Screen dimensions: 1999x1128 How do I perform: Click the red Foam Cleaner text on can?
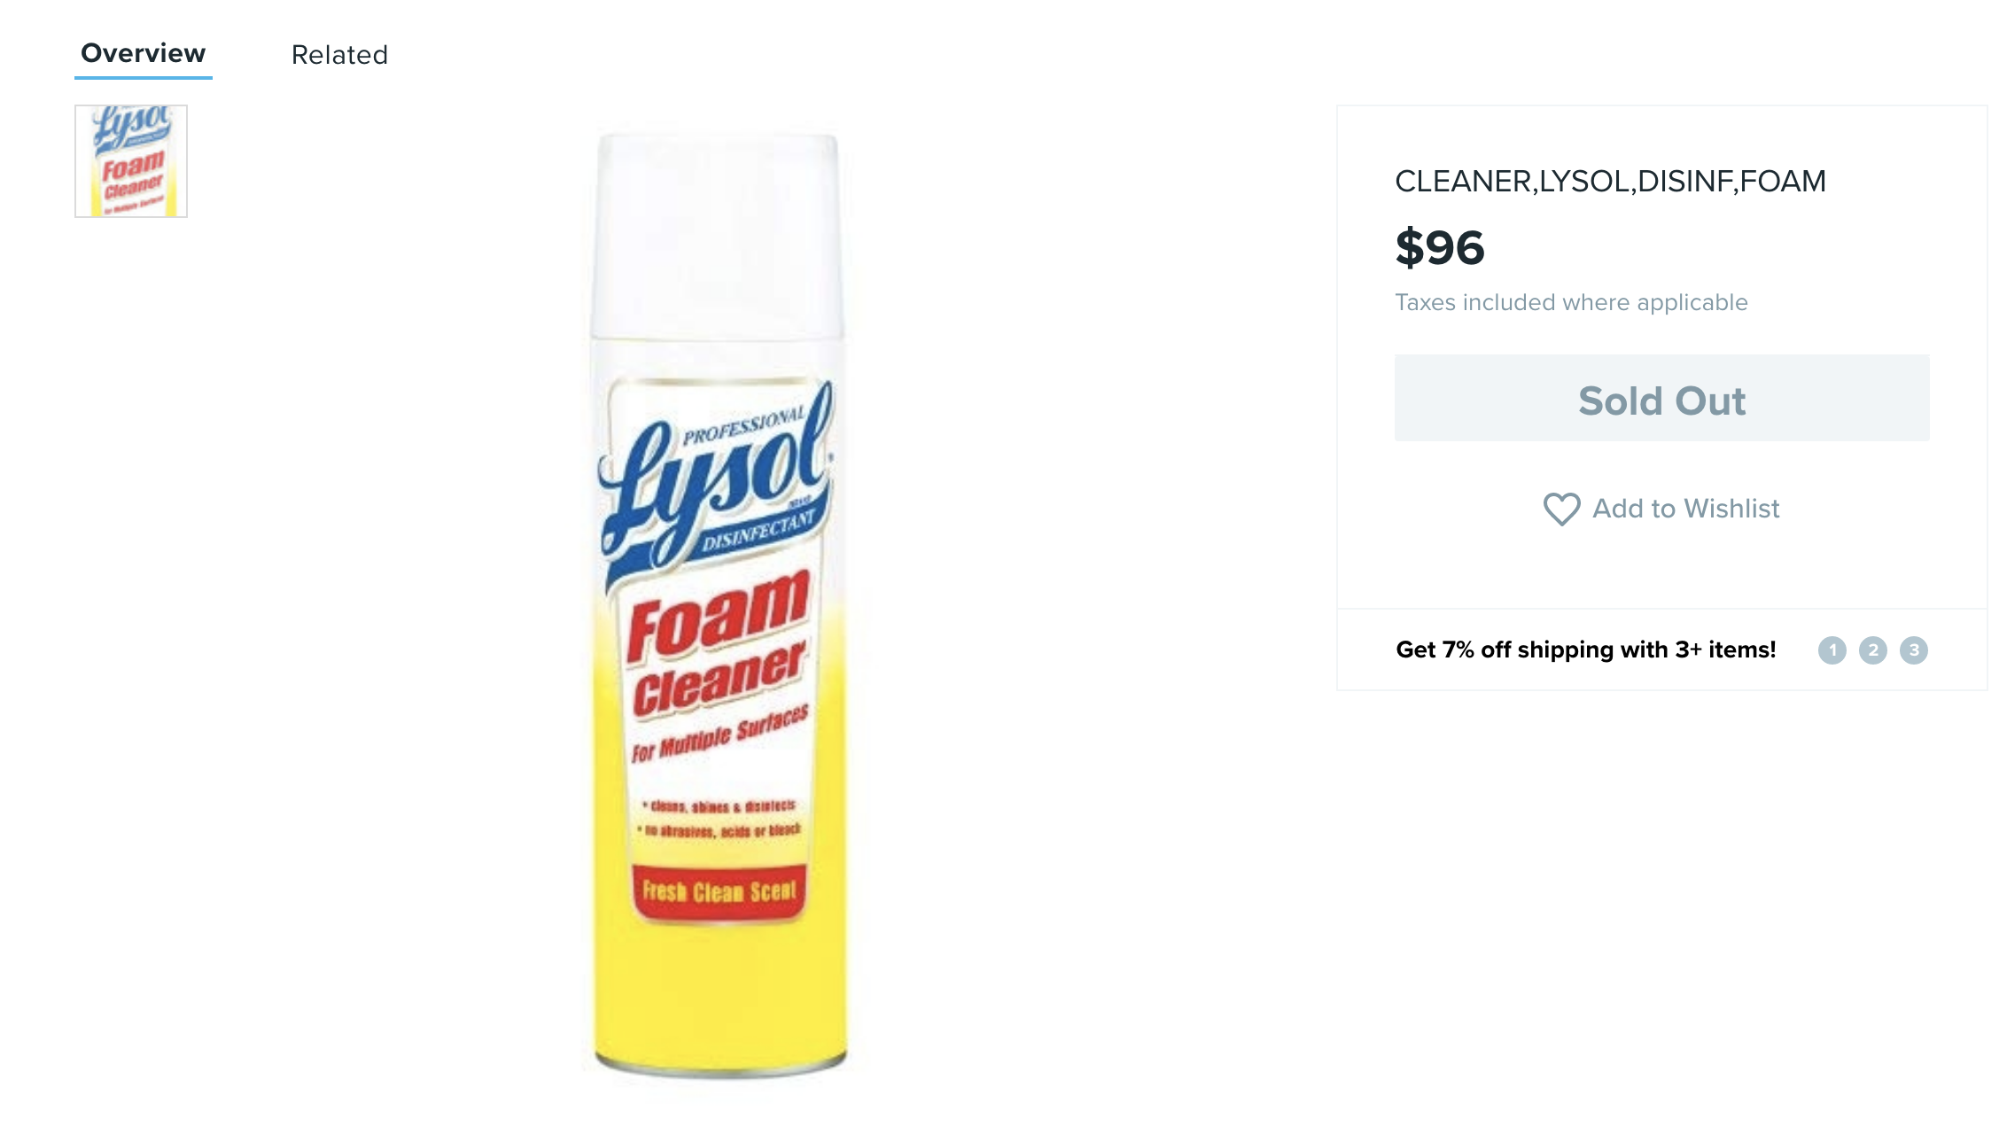719,645
